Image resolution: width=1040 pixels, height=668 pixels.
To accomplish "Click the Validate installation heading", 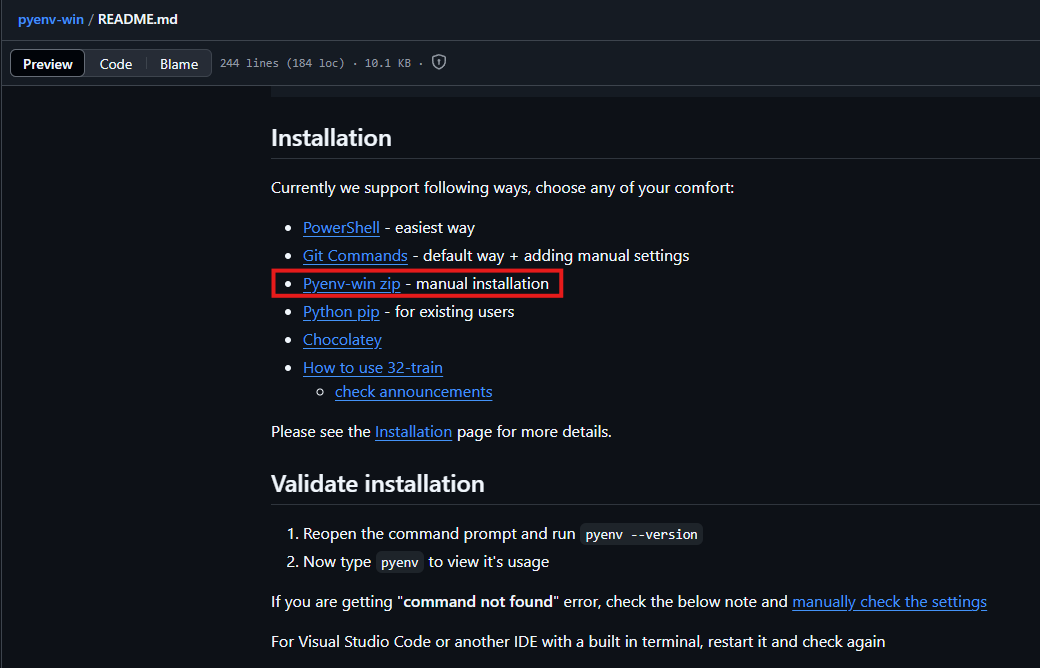I will (x=377, y=484).
